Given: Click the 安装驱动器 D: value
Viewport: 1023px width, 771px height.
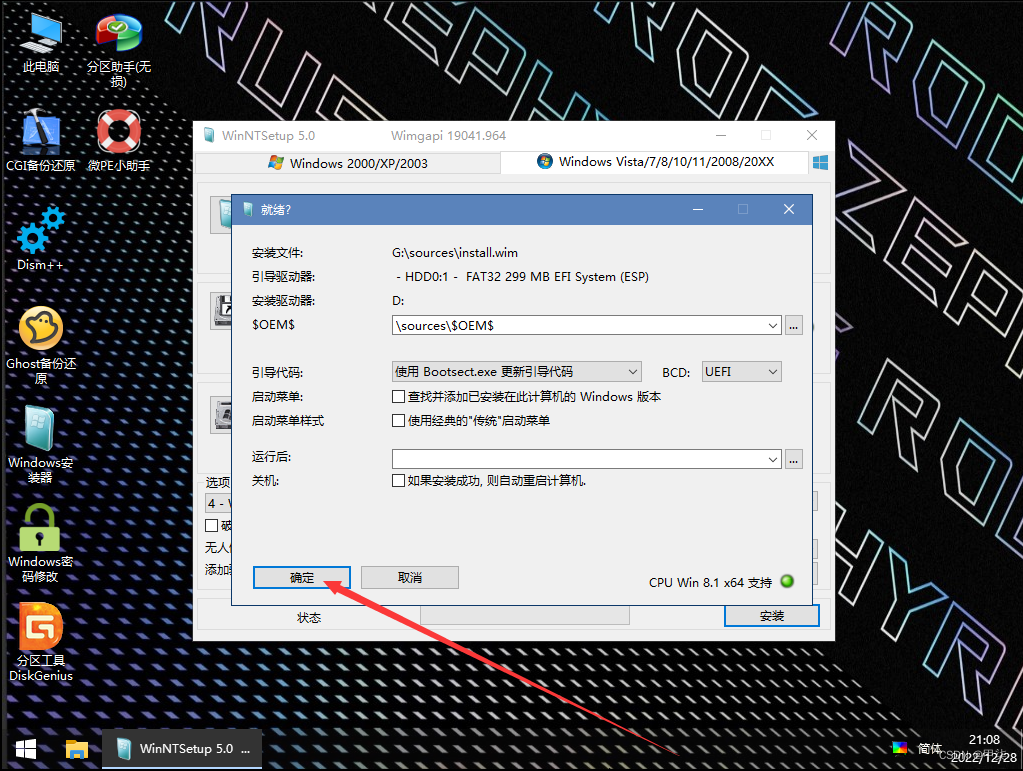Looking at the screenshot, I should click(398, 301).
